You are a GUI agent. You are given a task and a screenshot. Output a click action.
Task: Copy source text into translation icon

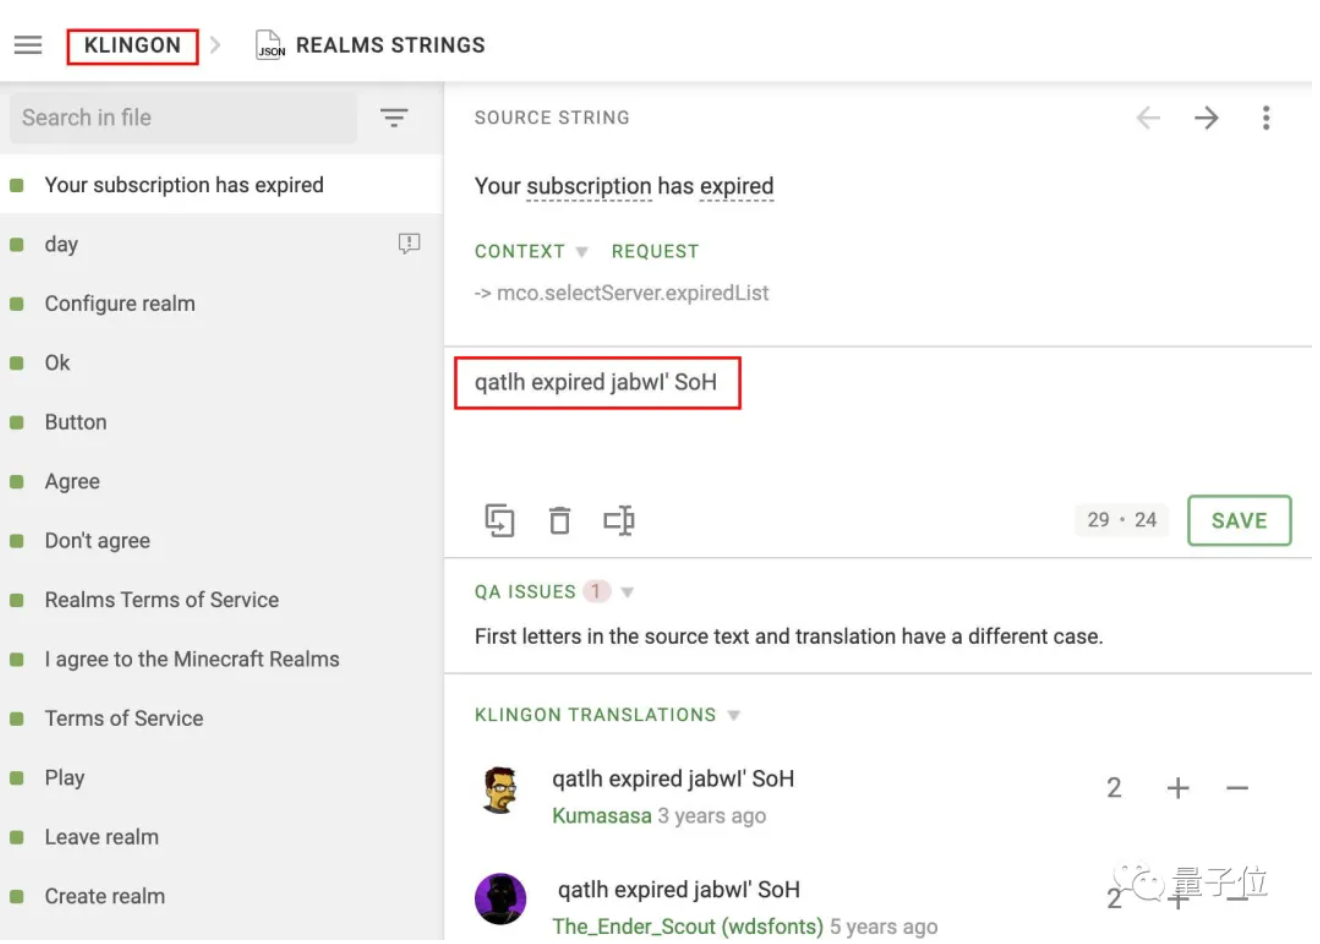pyautogui.click(x=499, y=520)
